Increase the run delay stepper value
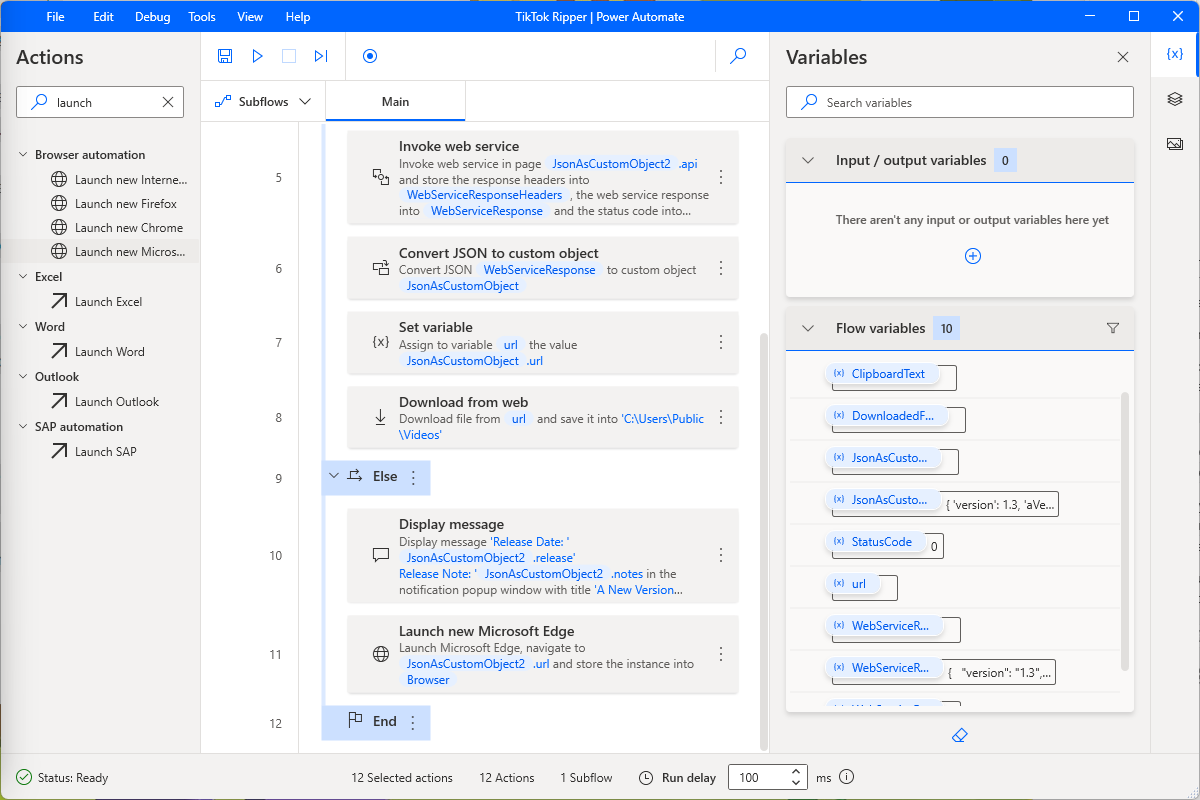The image size is (1200, 800). (x=796, y=771)
